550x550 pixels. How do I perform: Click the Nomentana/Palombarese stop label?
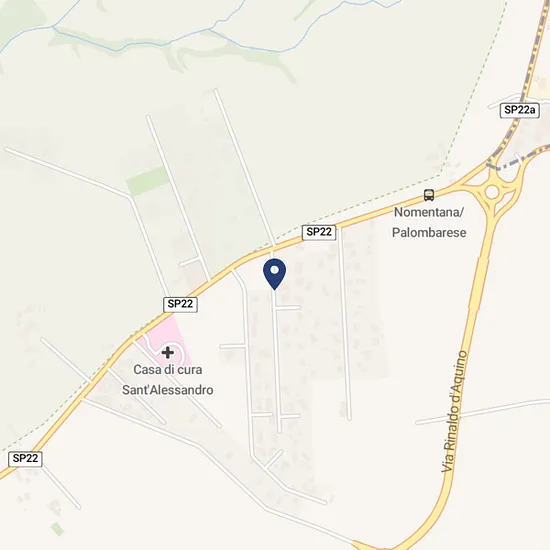429,222
